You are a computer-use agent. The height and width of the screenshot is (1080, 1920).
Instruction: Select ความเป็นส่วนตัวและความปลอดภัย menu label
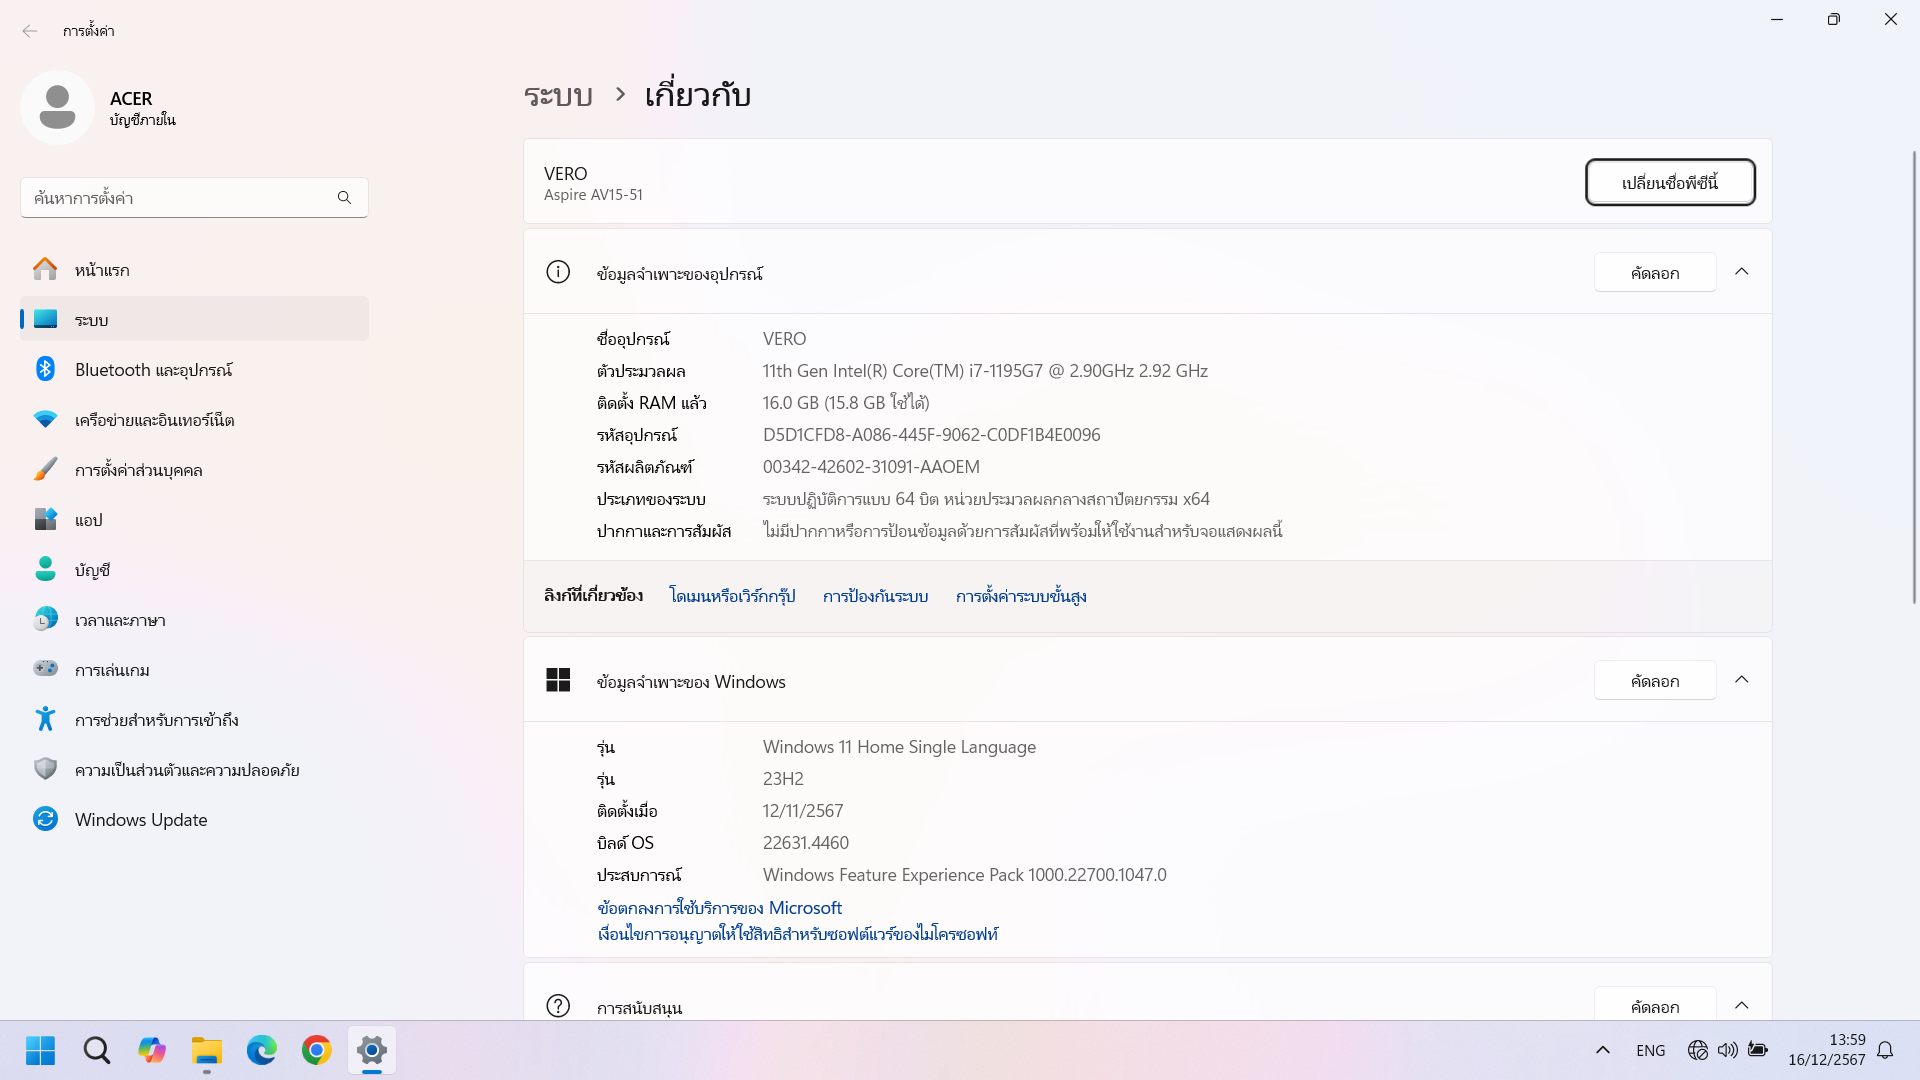(x=187, y=770)
